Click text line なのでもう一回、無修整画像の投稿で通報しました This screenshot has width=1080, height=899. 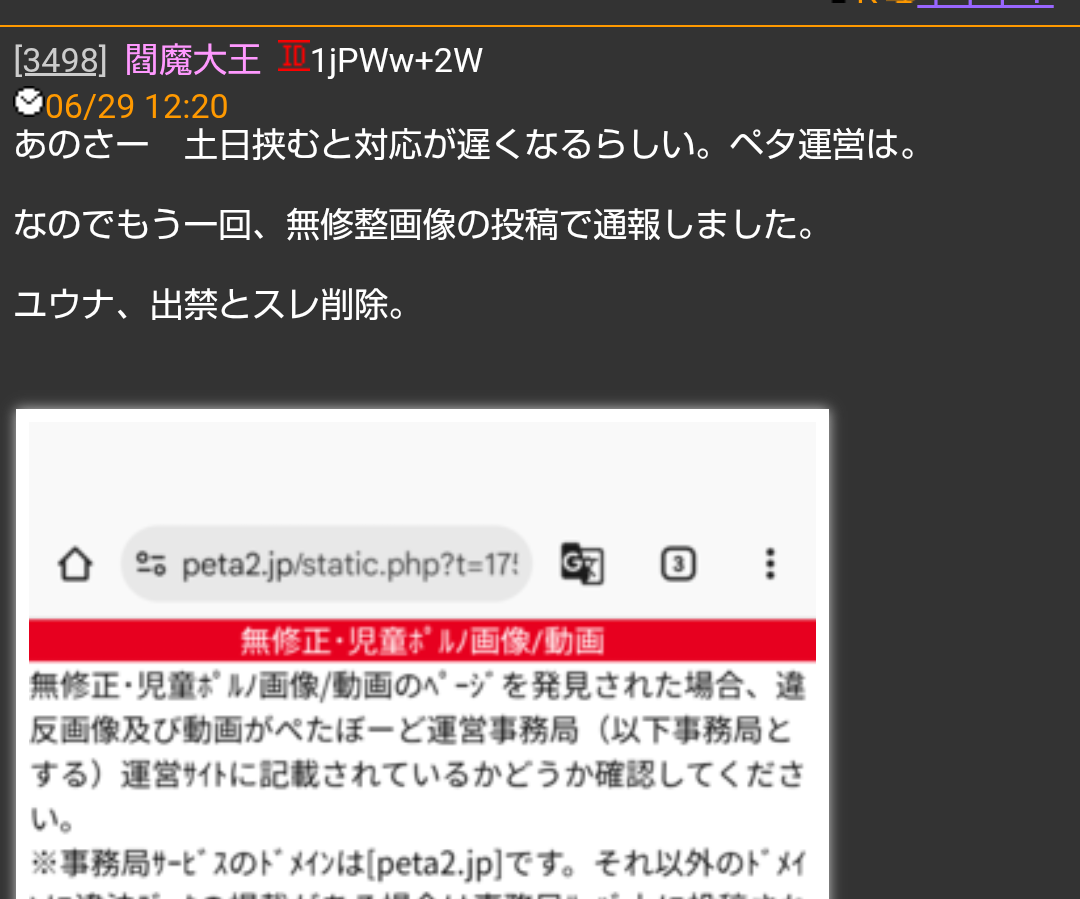coord(416,225)
